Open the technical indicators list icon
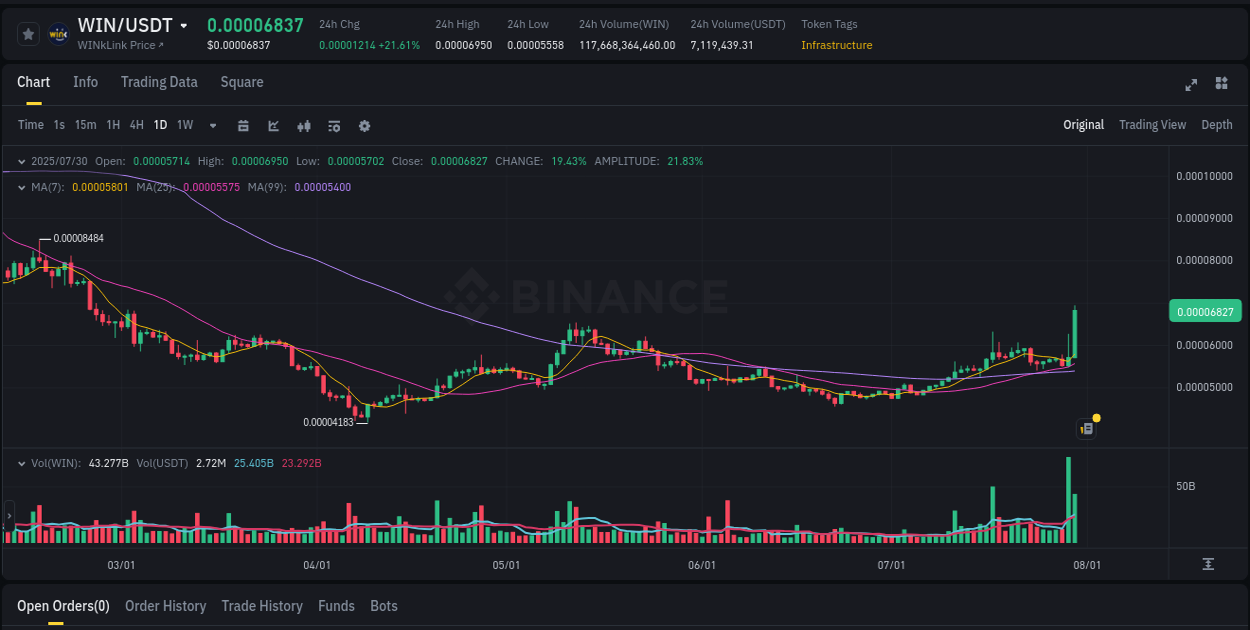 [334, 126]
